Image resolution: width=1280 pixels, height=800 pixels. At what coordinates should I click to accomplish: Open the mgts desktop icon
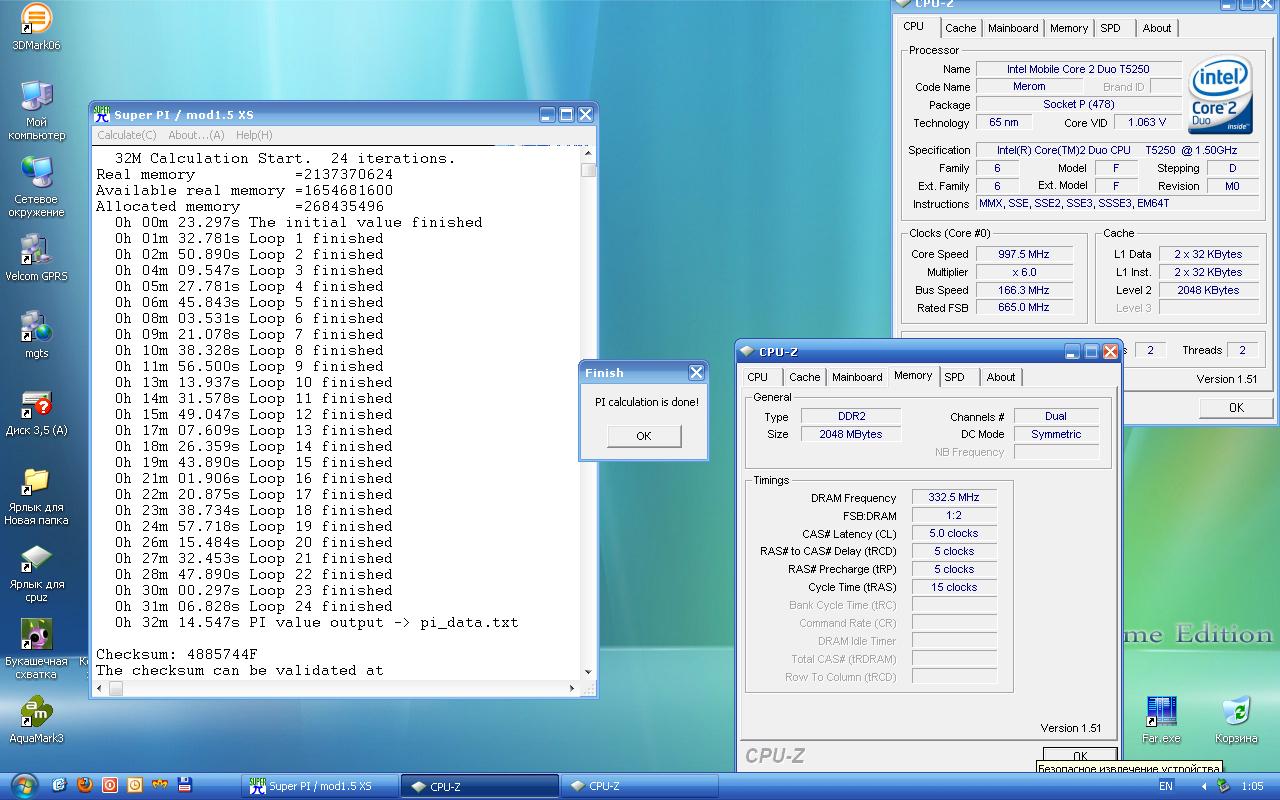[x=36, y=334]
